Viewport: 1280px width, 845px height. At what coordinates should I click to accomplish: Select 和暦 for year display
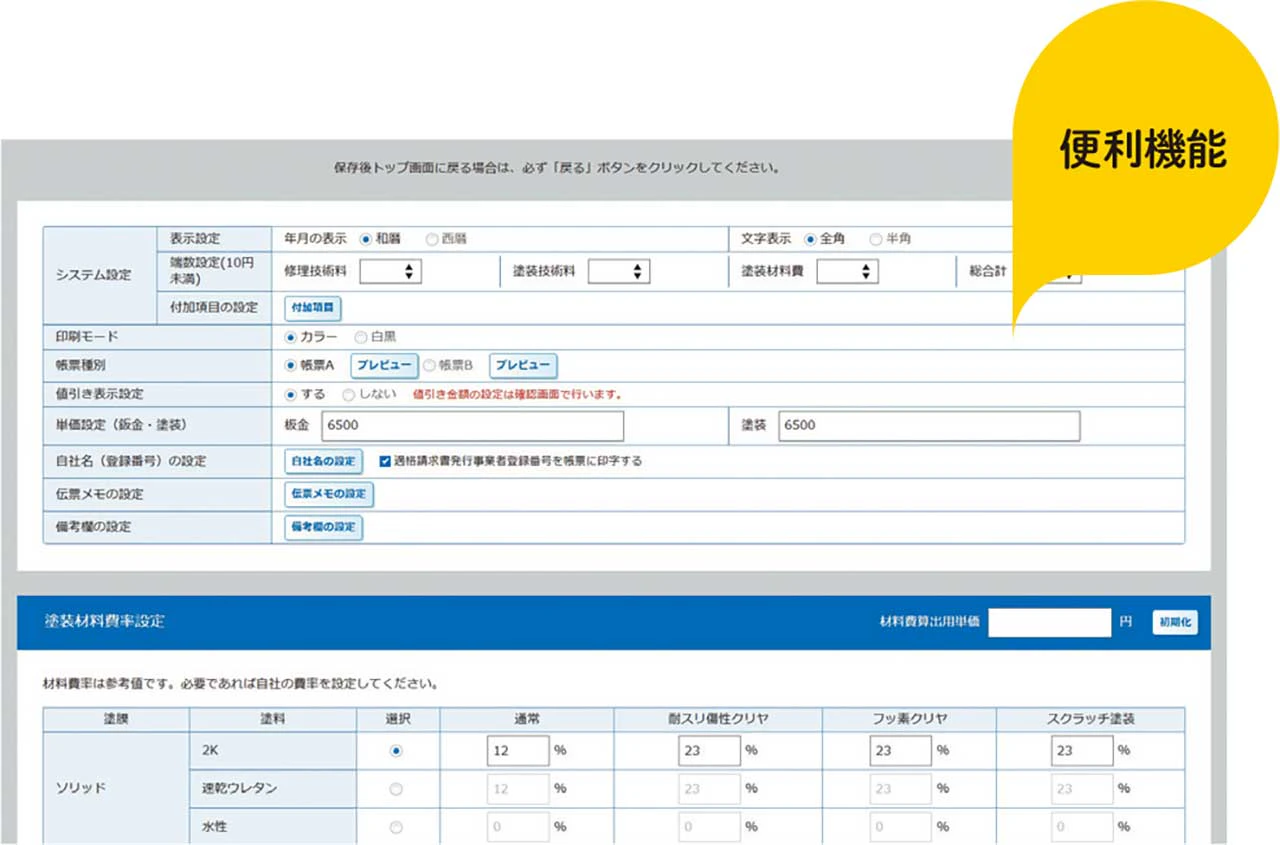(366, 239)
